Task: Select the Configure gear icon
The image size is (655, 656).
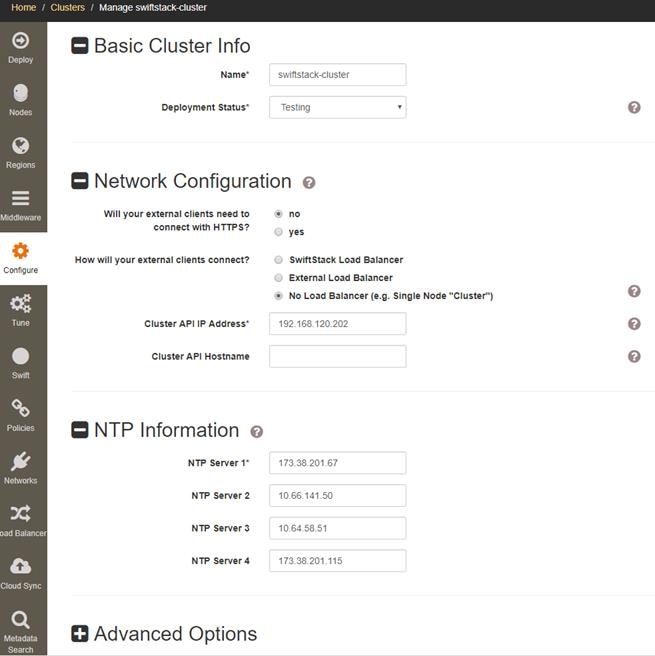Action: coord(20,251)
